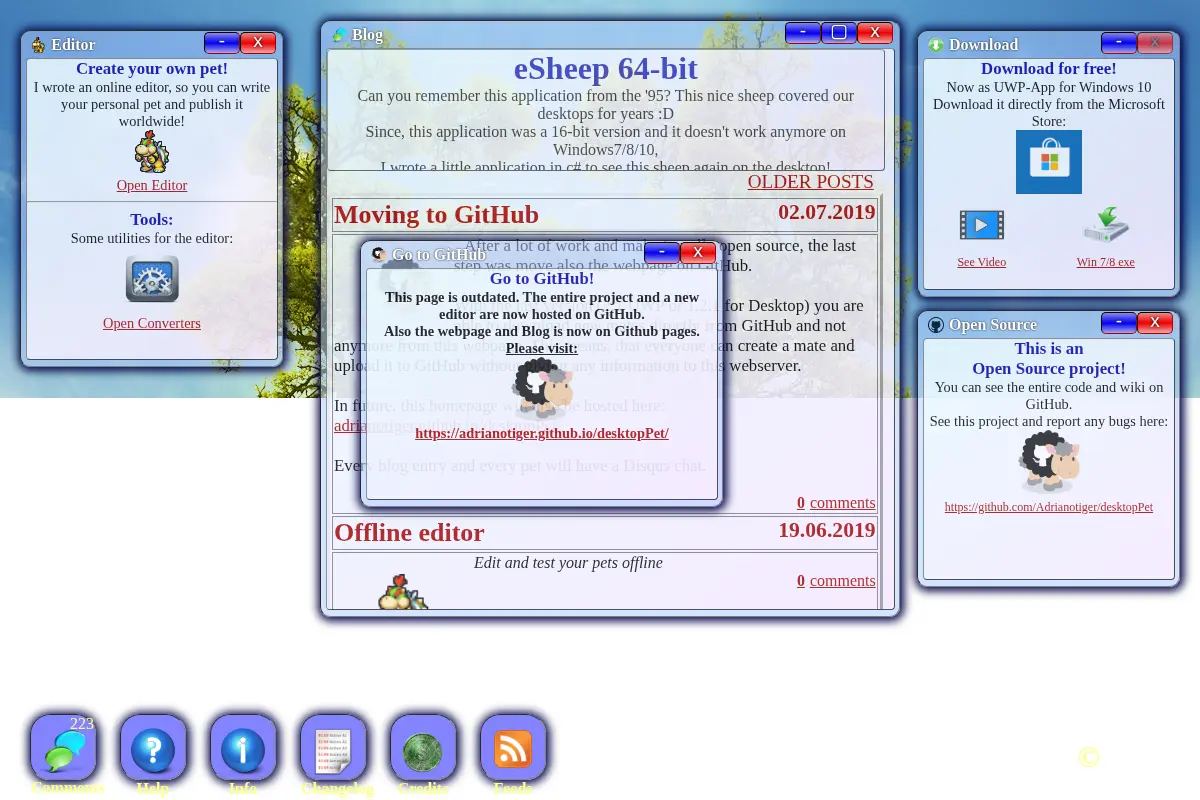Click the sheep image in Go to GitHub popup
1200x800 pixels.
pyautogui.click(x=542, y=388)
